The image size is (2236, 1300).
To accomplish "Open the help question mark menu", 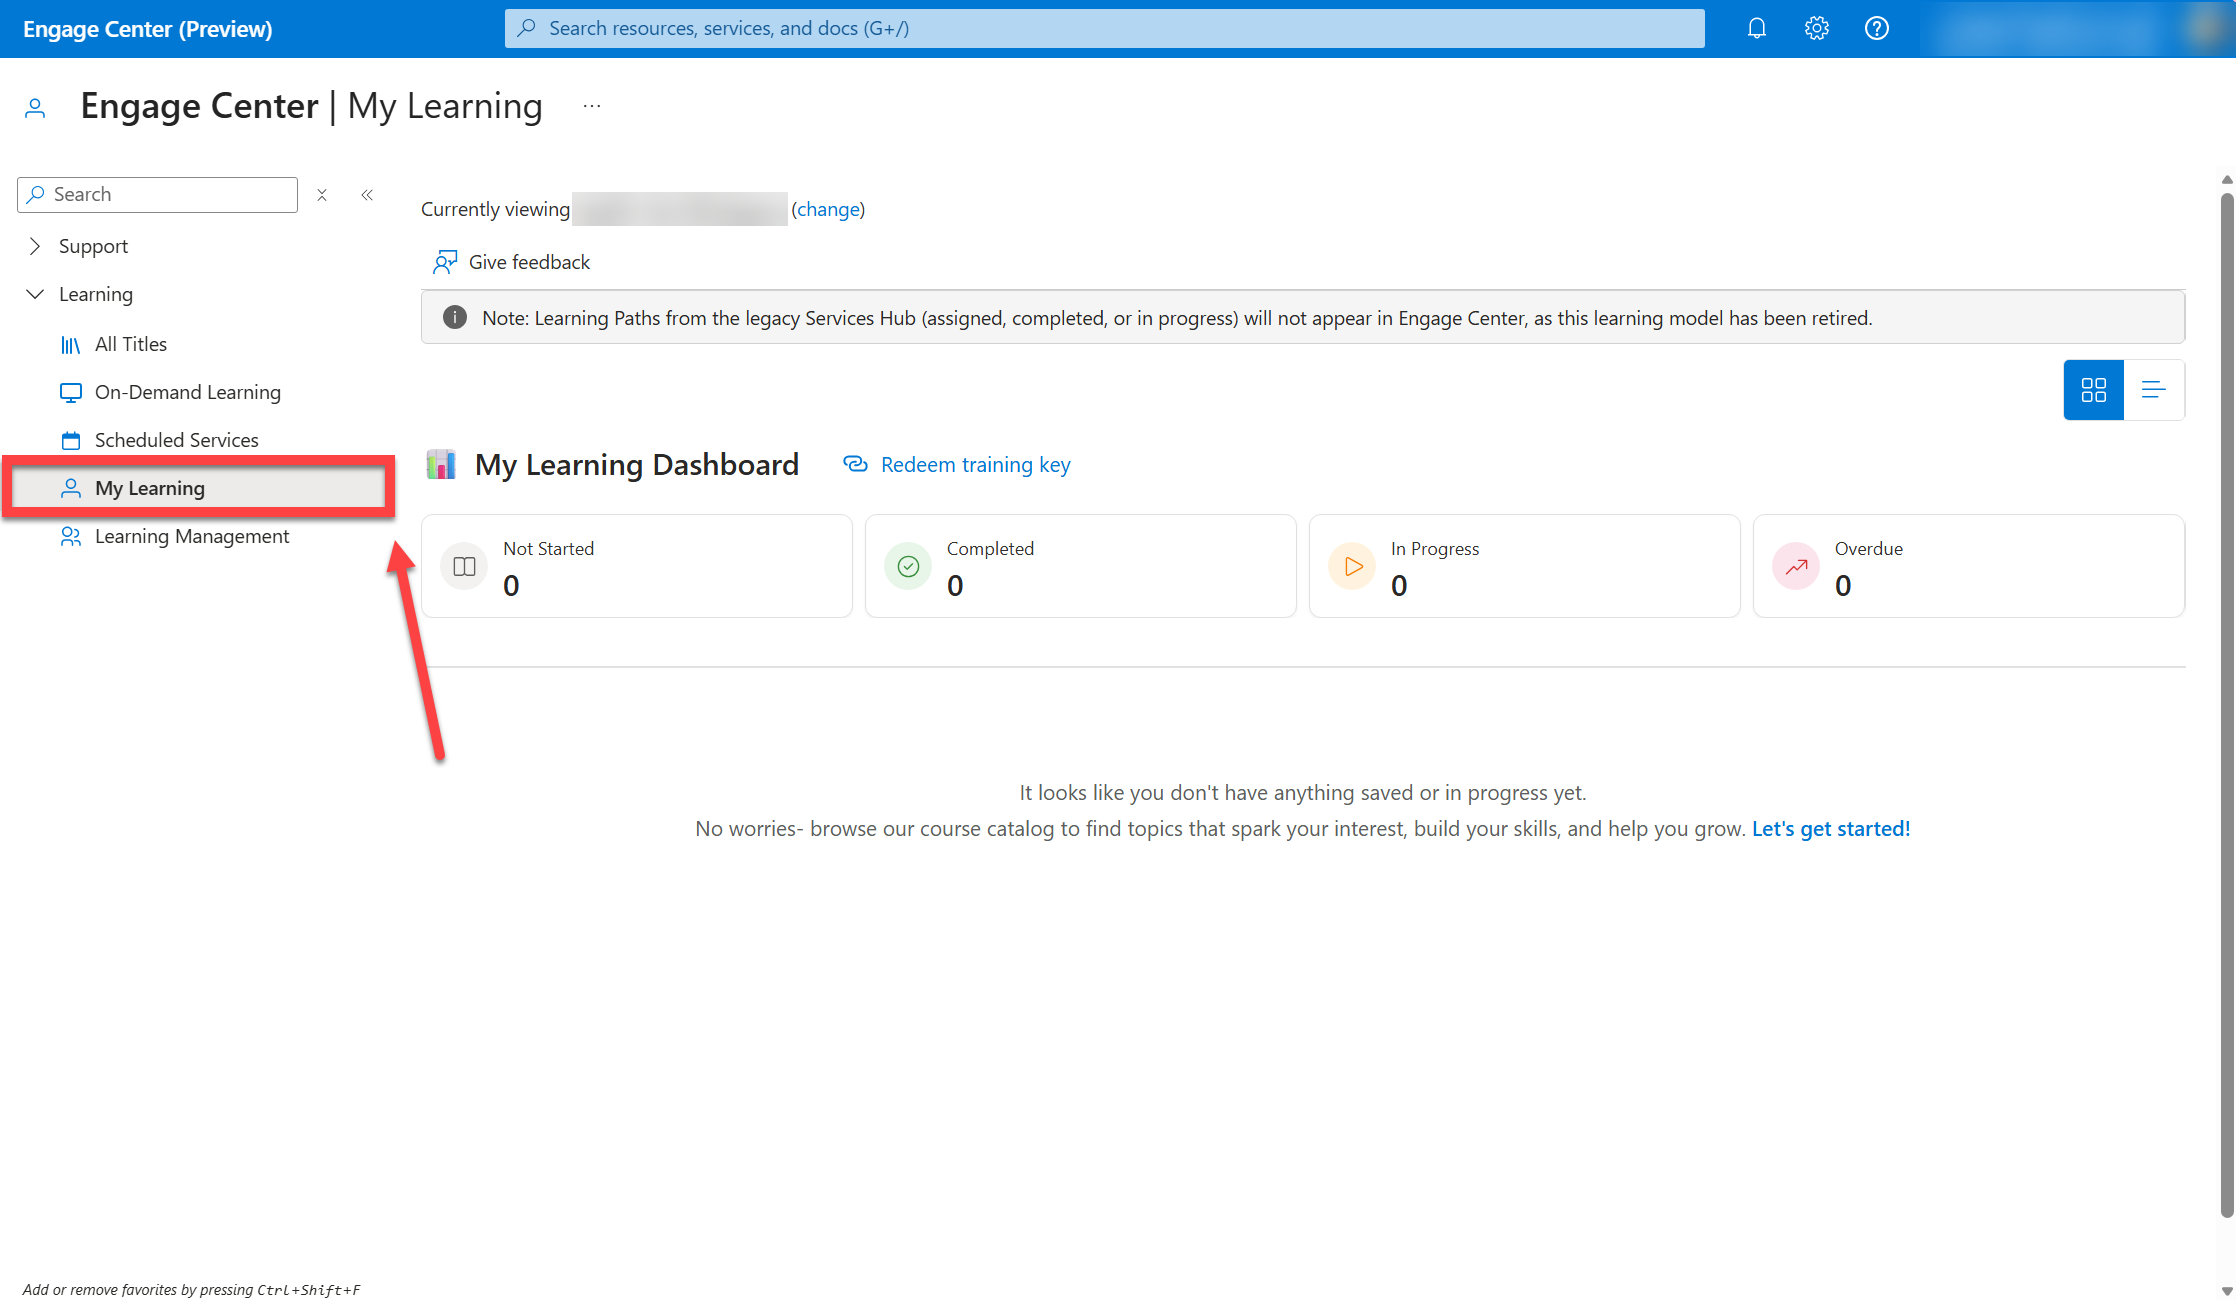I will 1877,28.
